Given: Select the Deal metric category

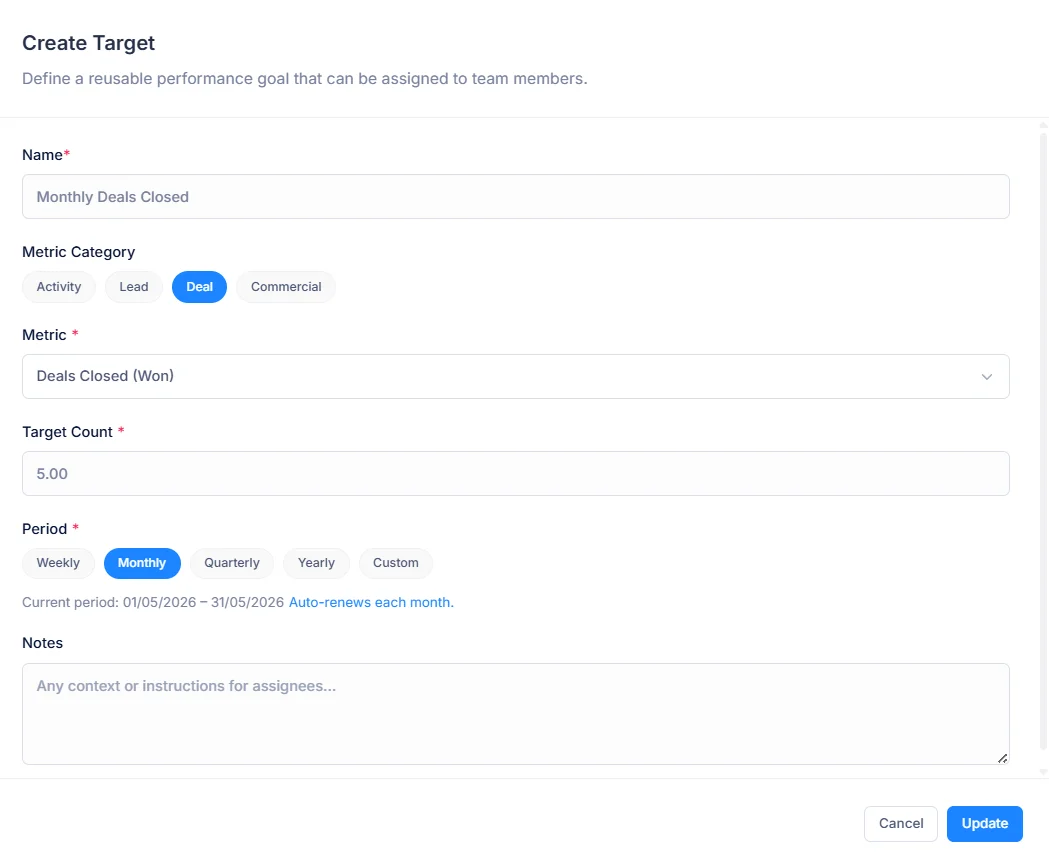Looking at the screenshot, I should [x=199, y=286].
